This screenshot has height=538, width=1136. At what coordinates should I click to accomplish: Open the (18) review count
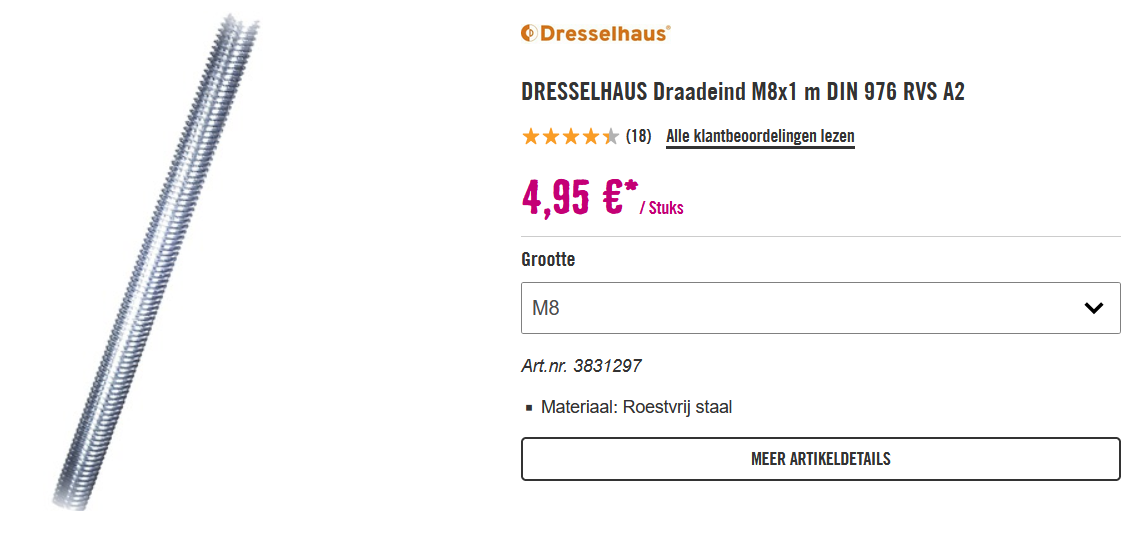coord(638,136)
